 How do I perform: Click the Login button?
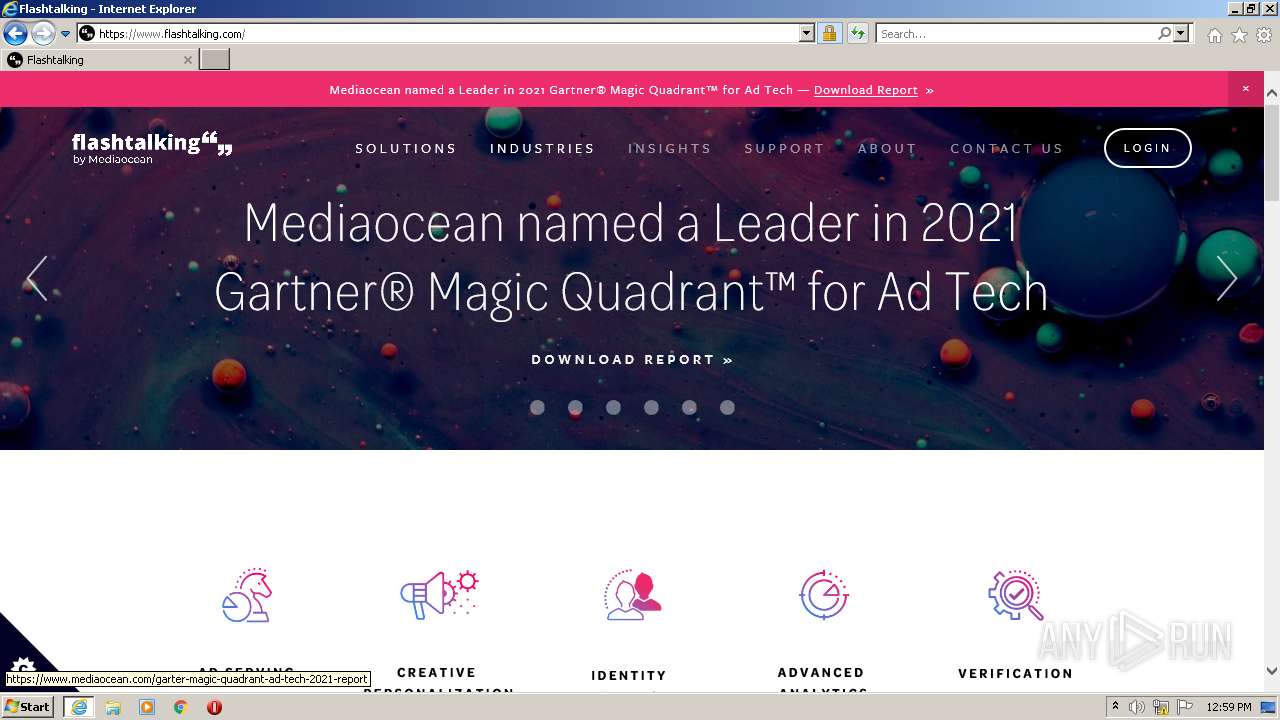1147,148
